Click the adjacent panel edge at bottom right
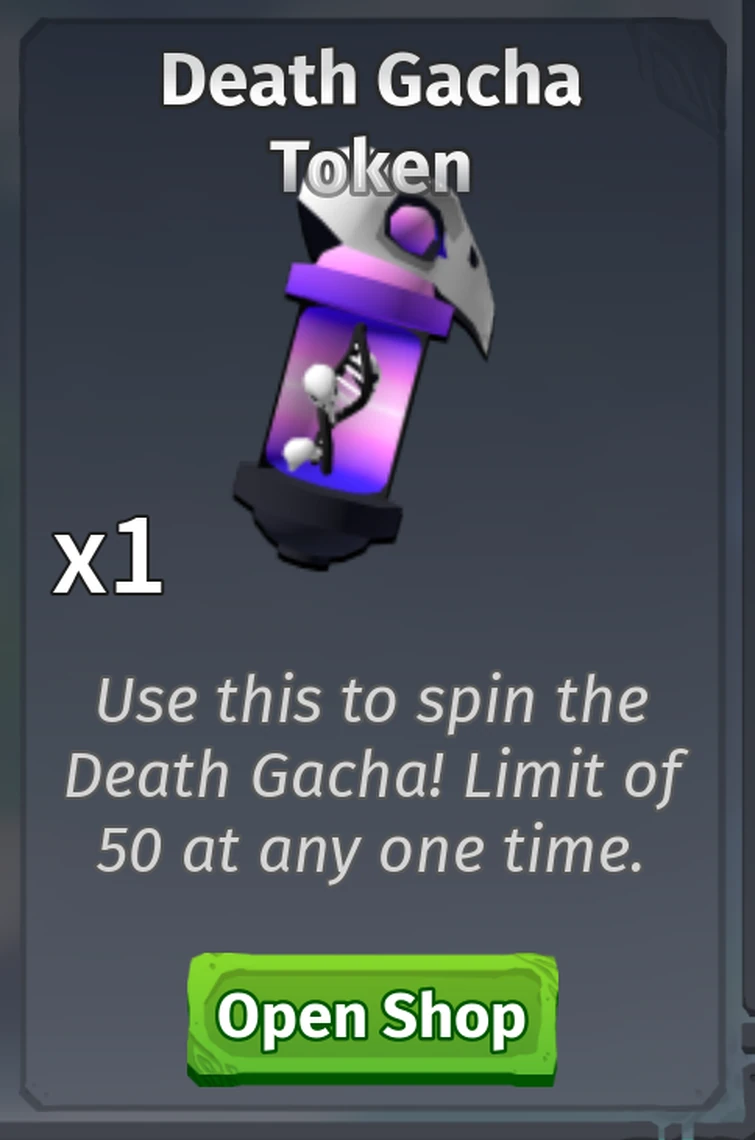This screenshot has width=755, height=1140. tap(746, 1047)
